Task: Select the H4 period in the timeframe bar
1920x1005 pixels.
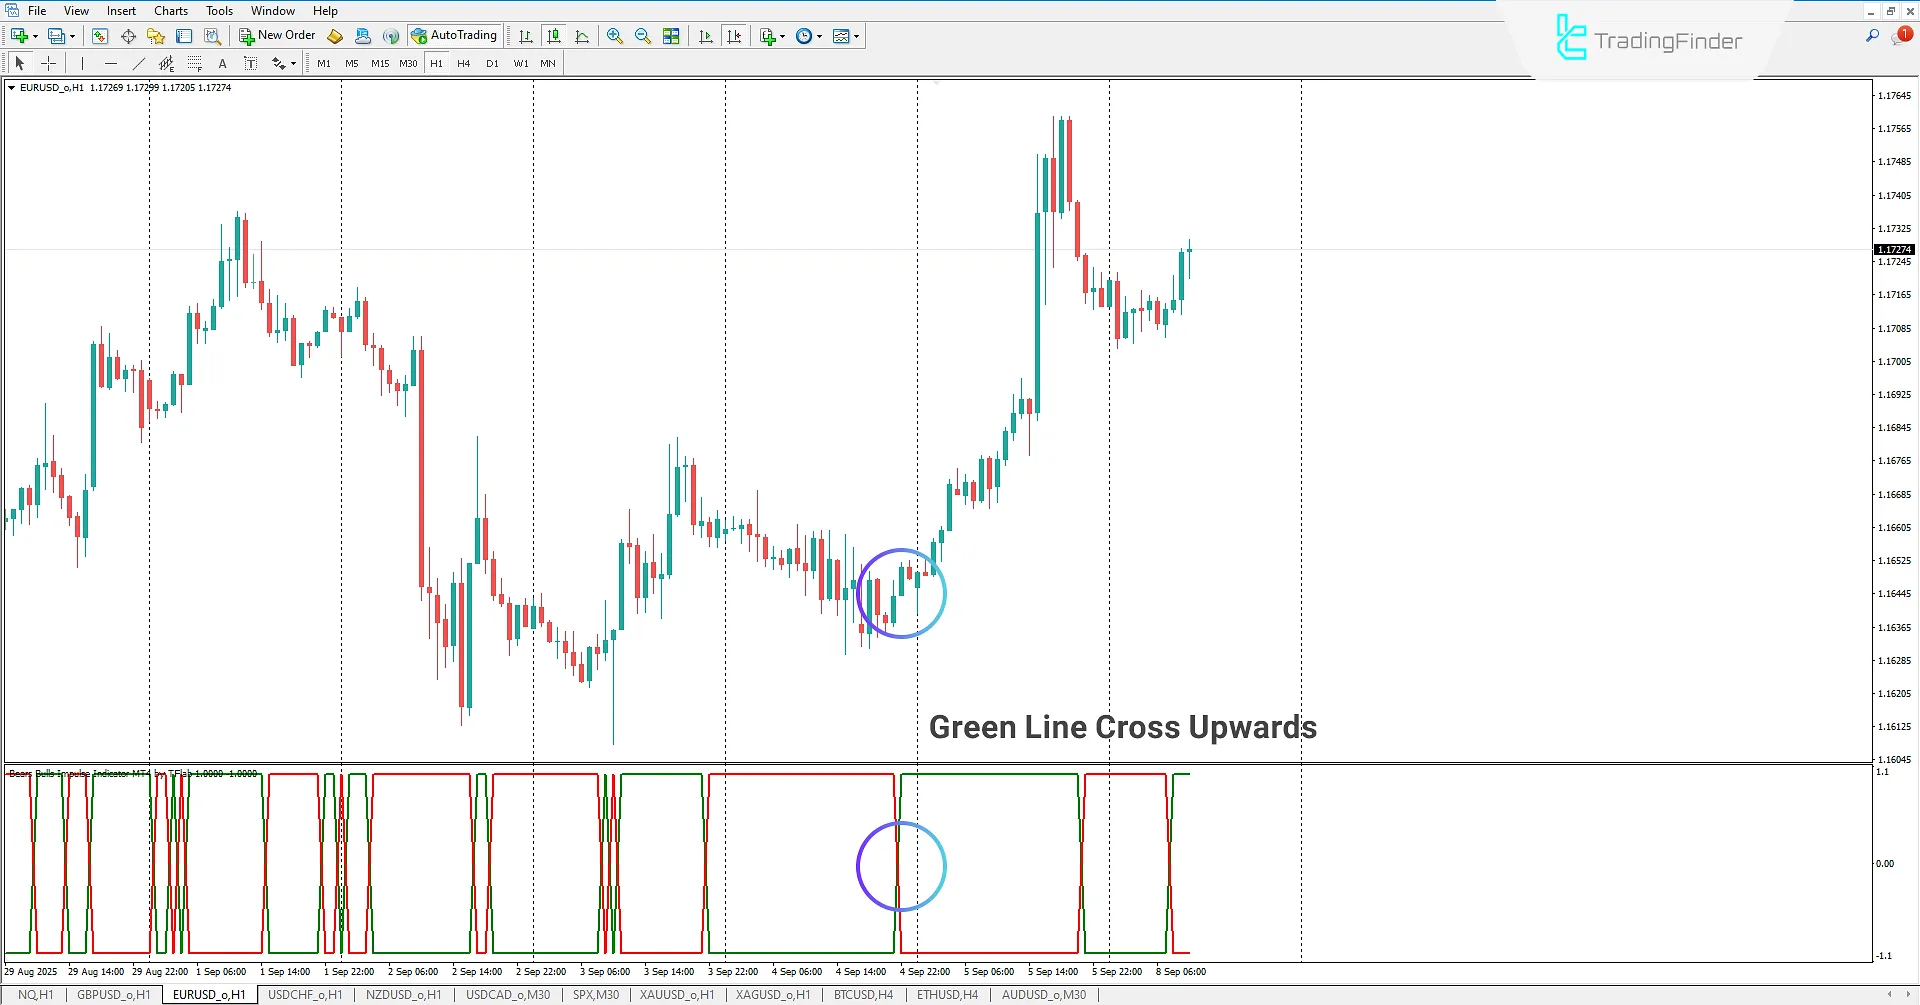Action: pos(463,63)
